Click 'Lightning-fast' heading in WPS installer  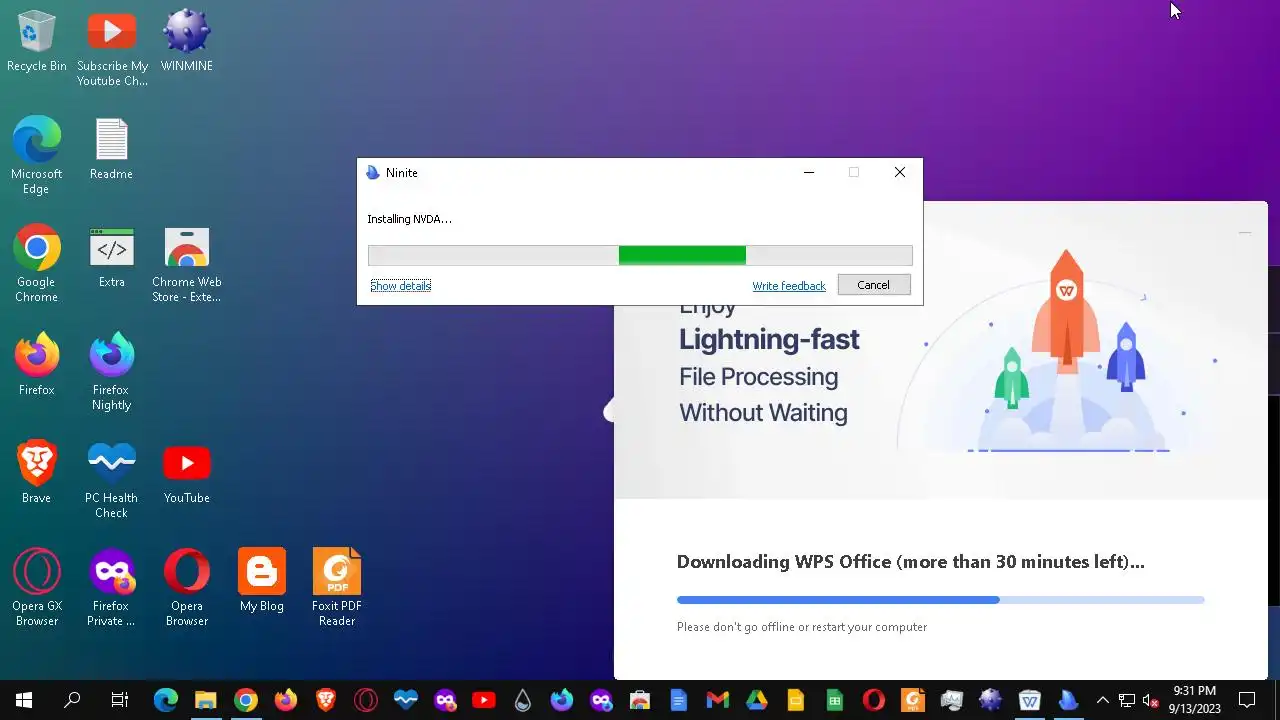[x=769, y=340]
